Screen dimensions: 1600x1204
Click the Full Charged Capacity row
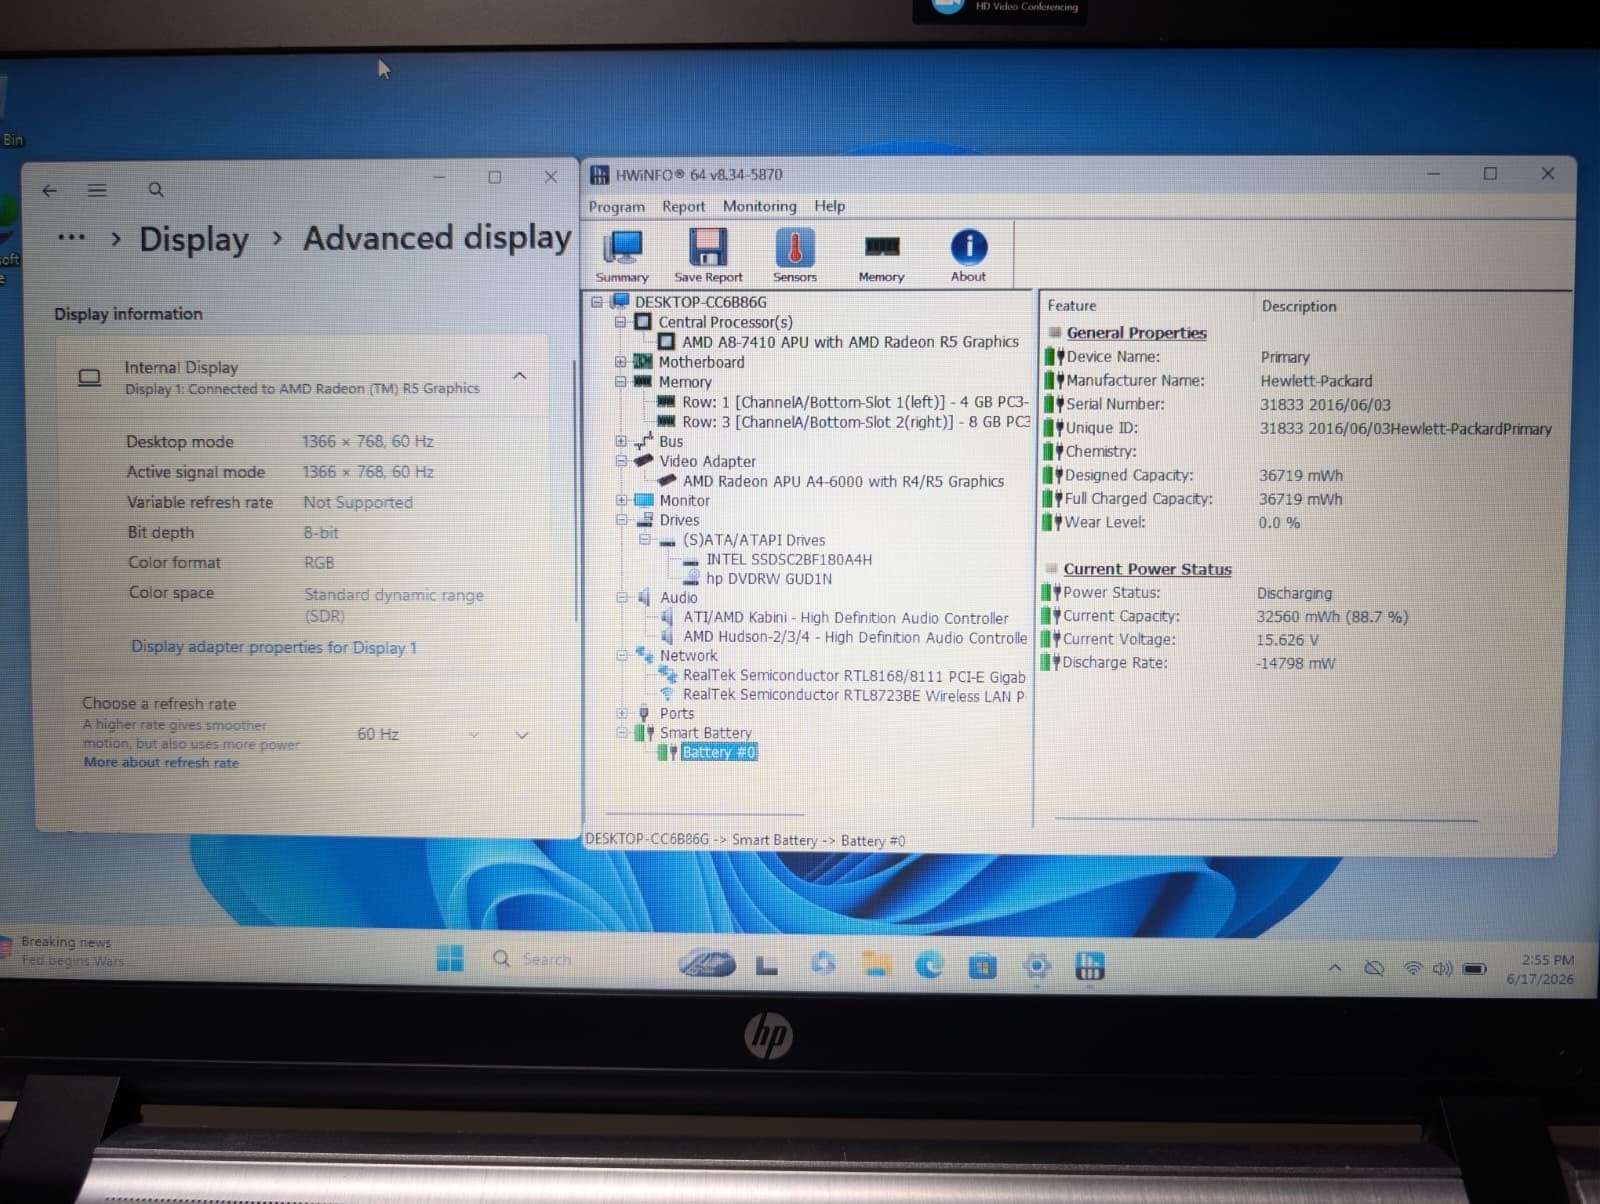coord(1195,498)
